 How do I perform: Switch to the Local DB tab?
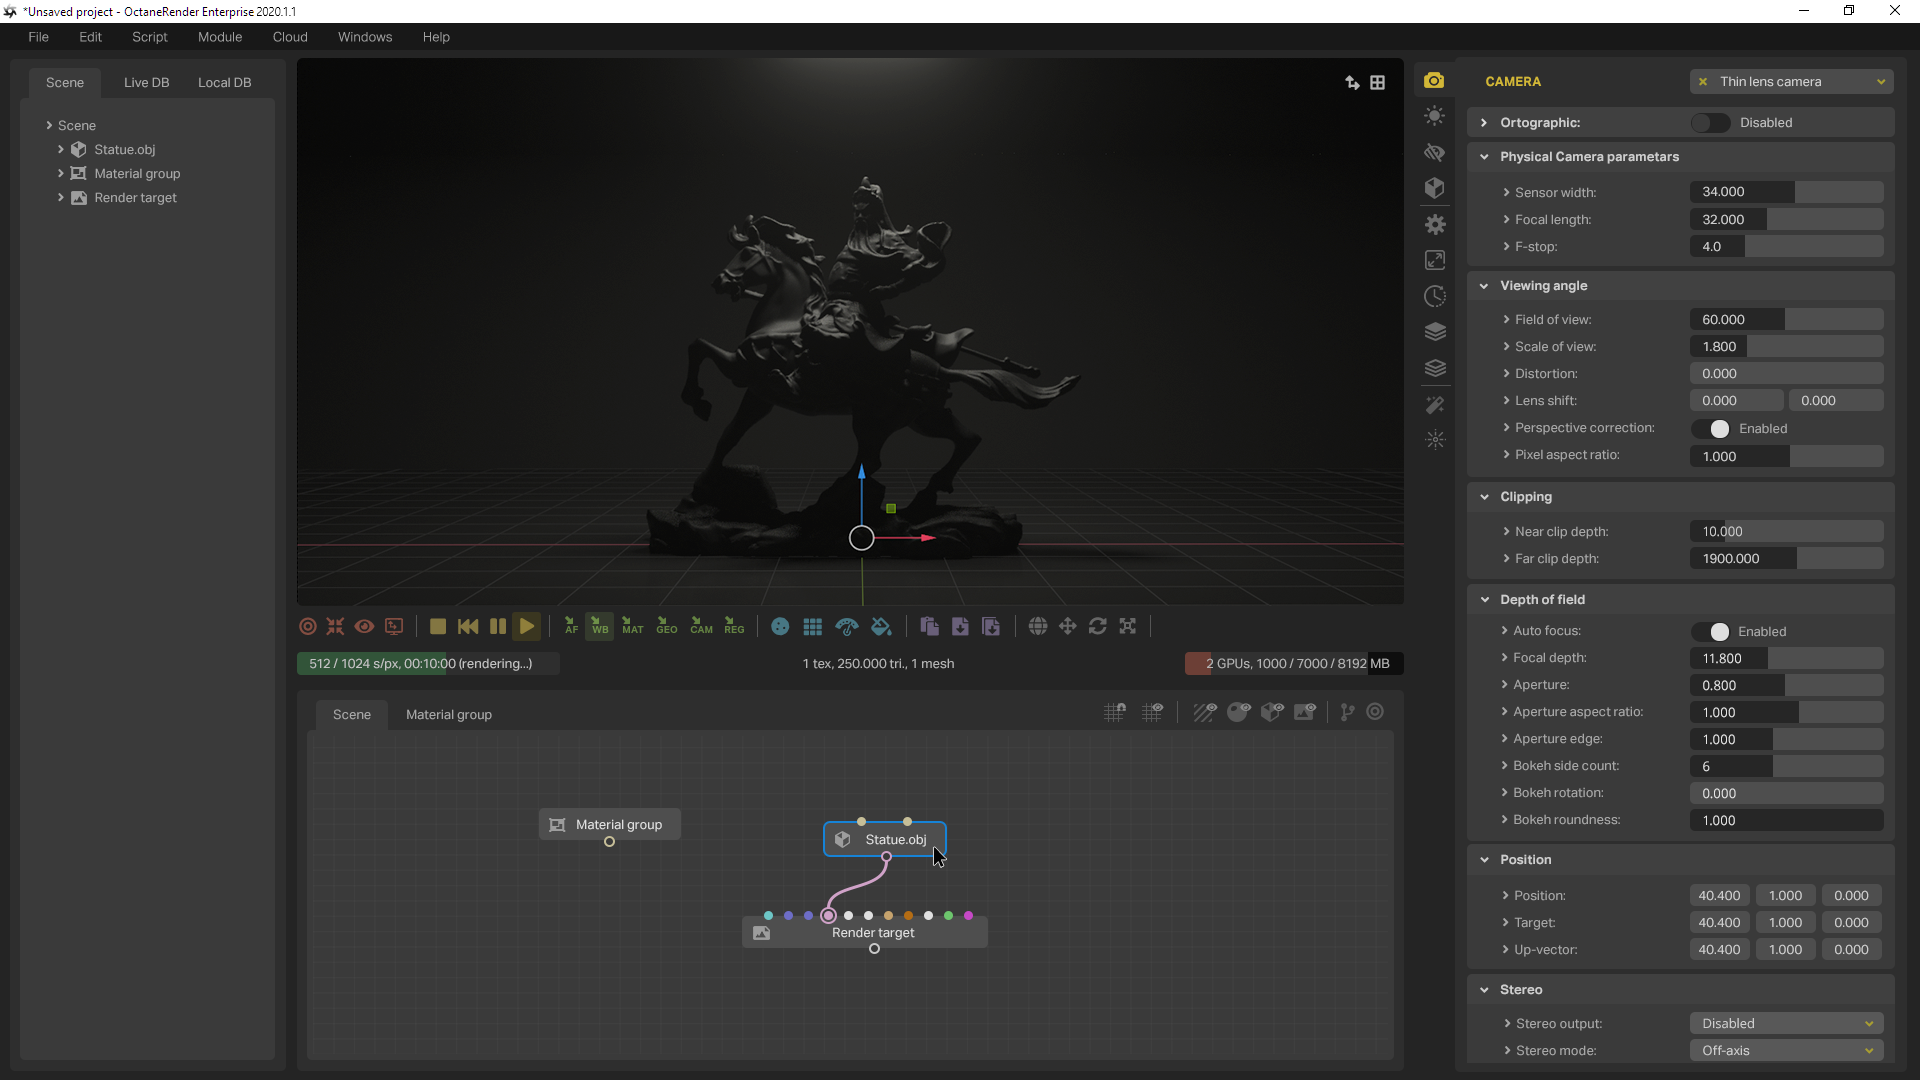224,83
